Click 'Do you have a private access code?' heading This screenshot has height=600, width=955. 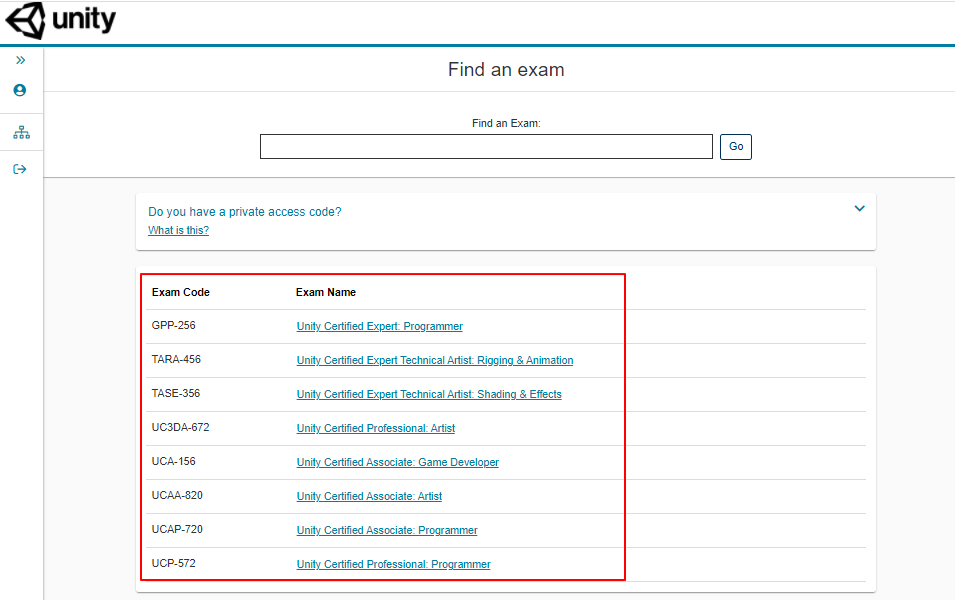pyautogui.click(x=245, y=212)
